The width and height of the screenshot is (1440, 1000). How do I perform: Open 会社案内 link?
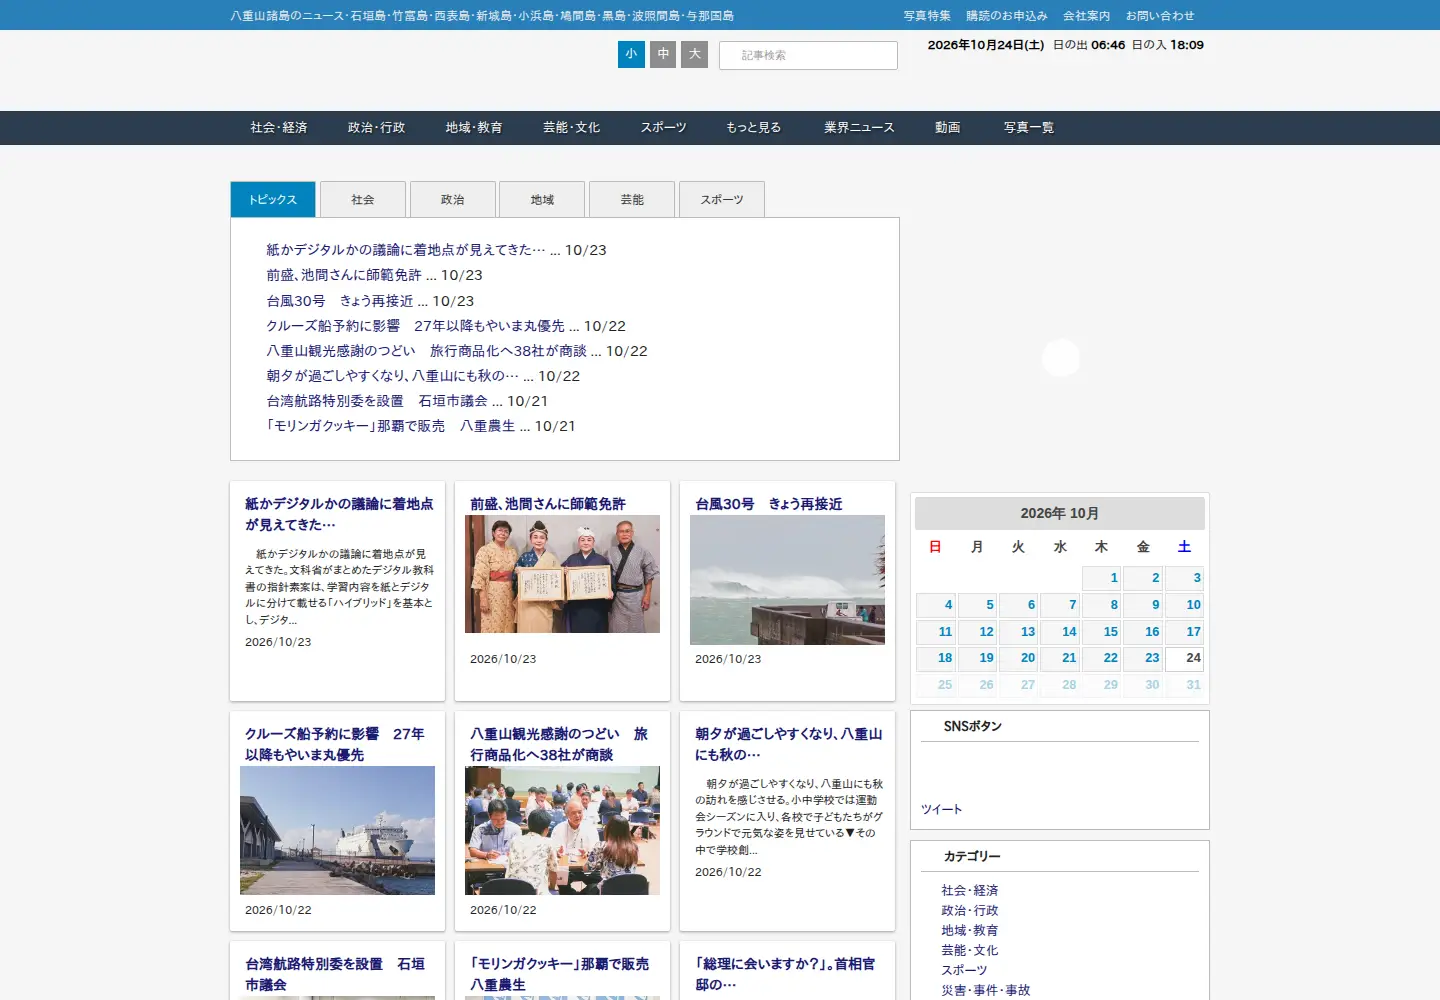1086,16
